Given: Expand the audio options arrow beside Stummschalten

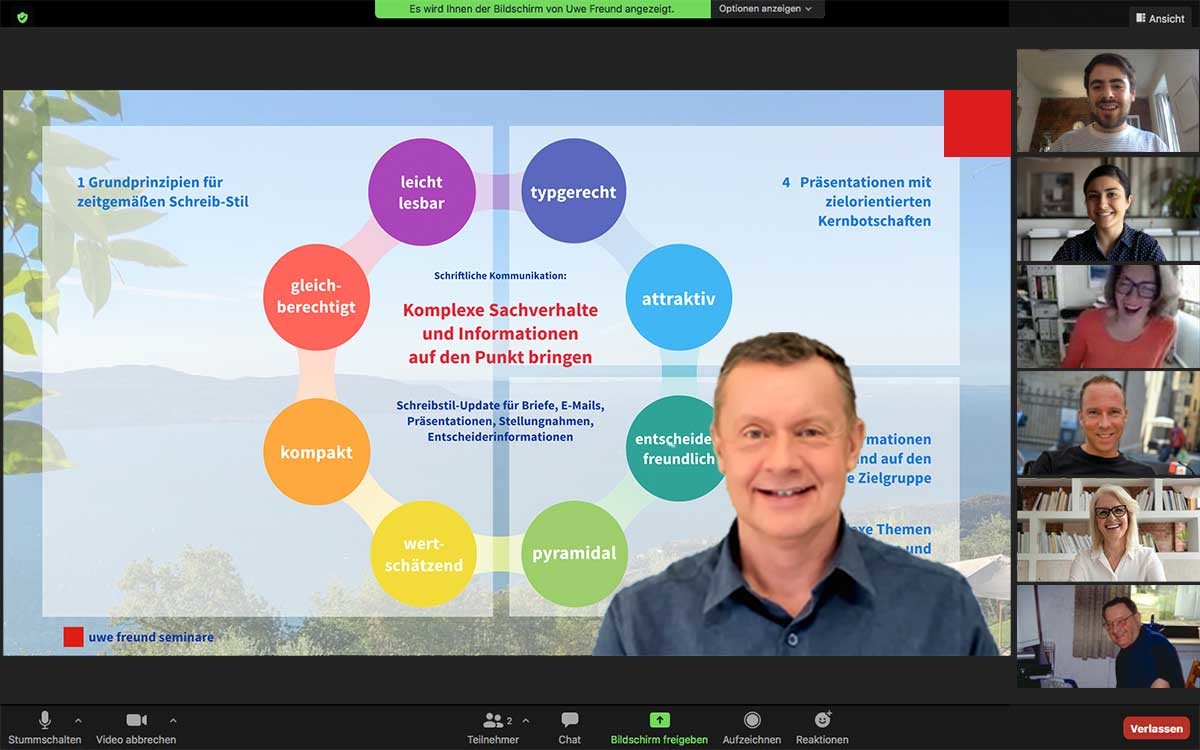Looking at the screenshot, I should pyautogui.click(x=78, y=720).
